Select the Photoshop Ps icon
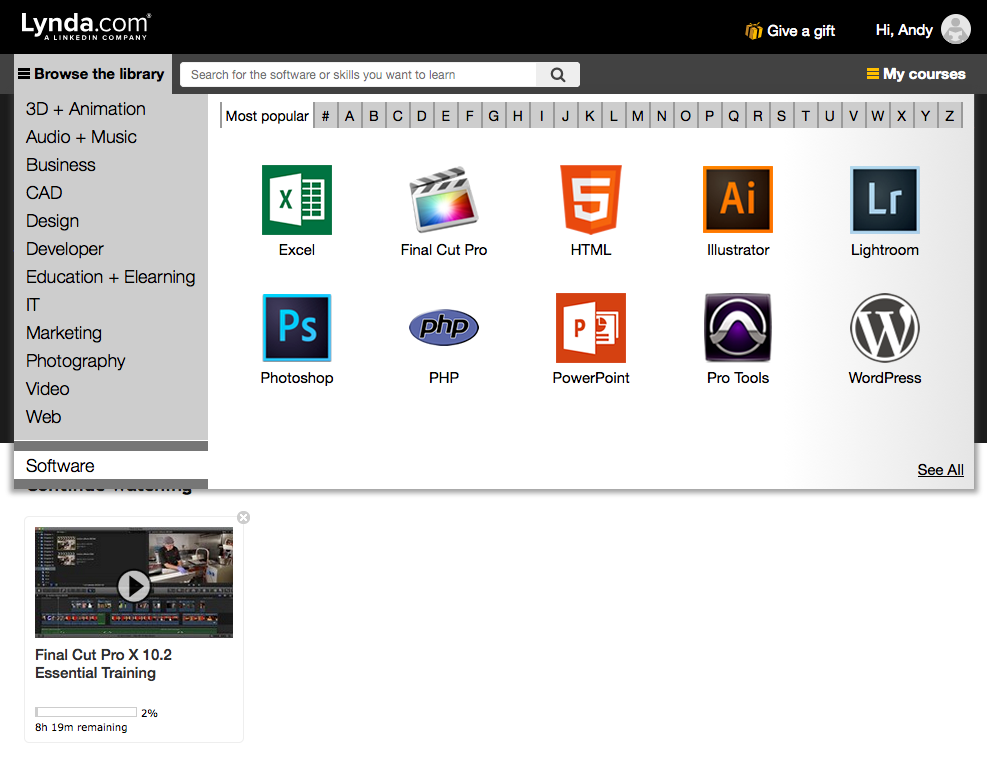The width and height of the screenshot is (987, 781). coord(296,327)
